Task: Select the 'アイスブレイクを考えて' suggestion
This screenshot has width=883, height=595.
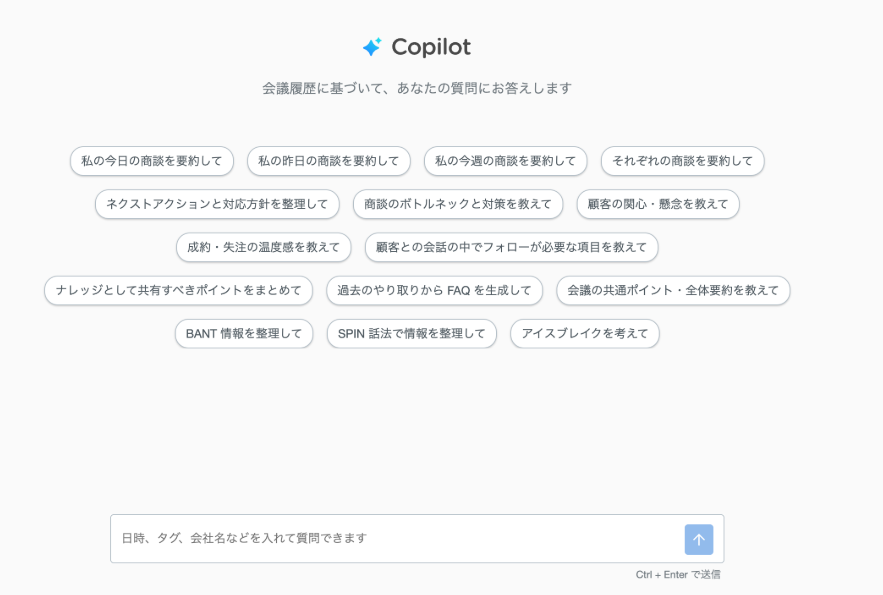Action: pos(585,334)
